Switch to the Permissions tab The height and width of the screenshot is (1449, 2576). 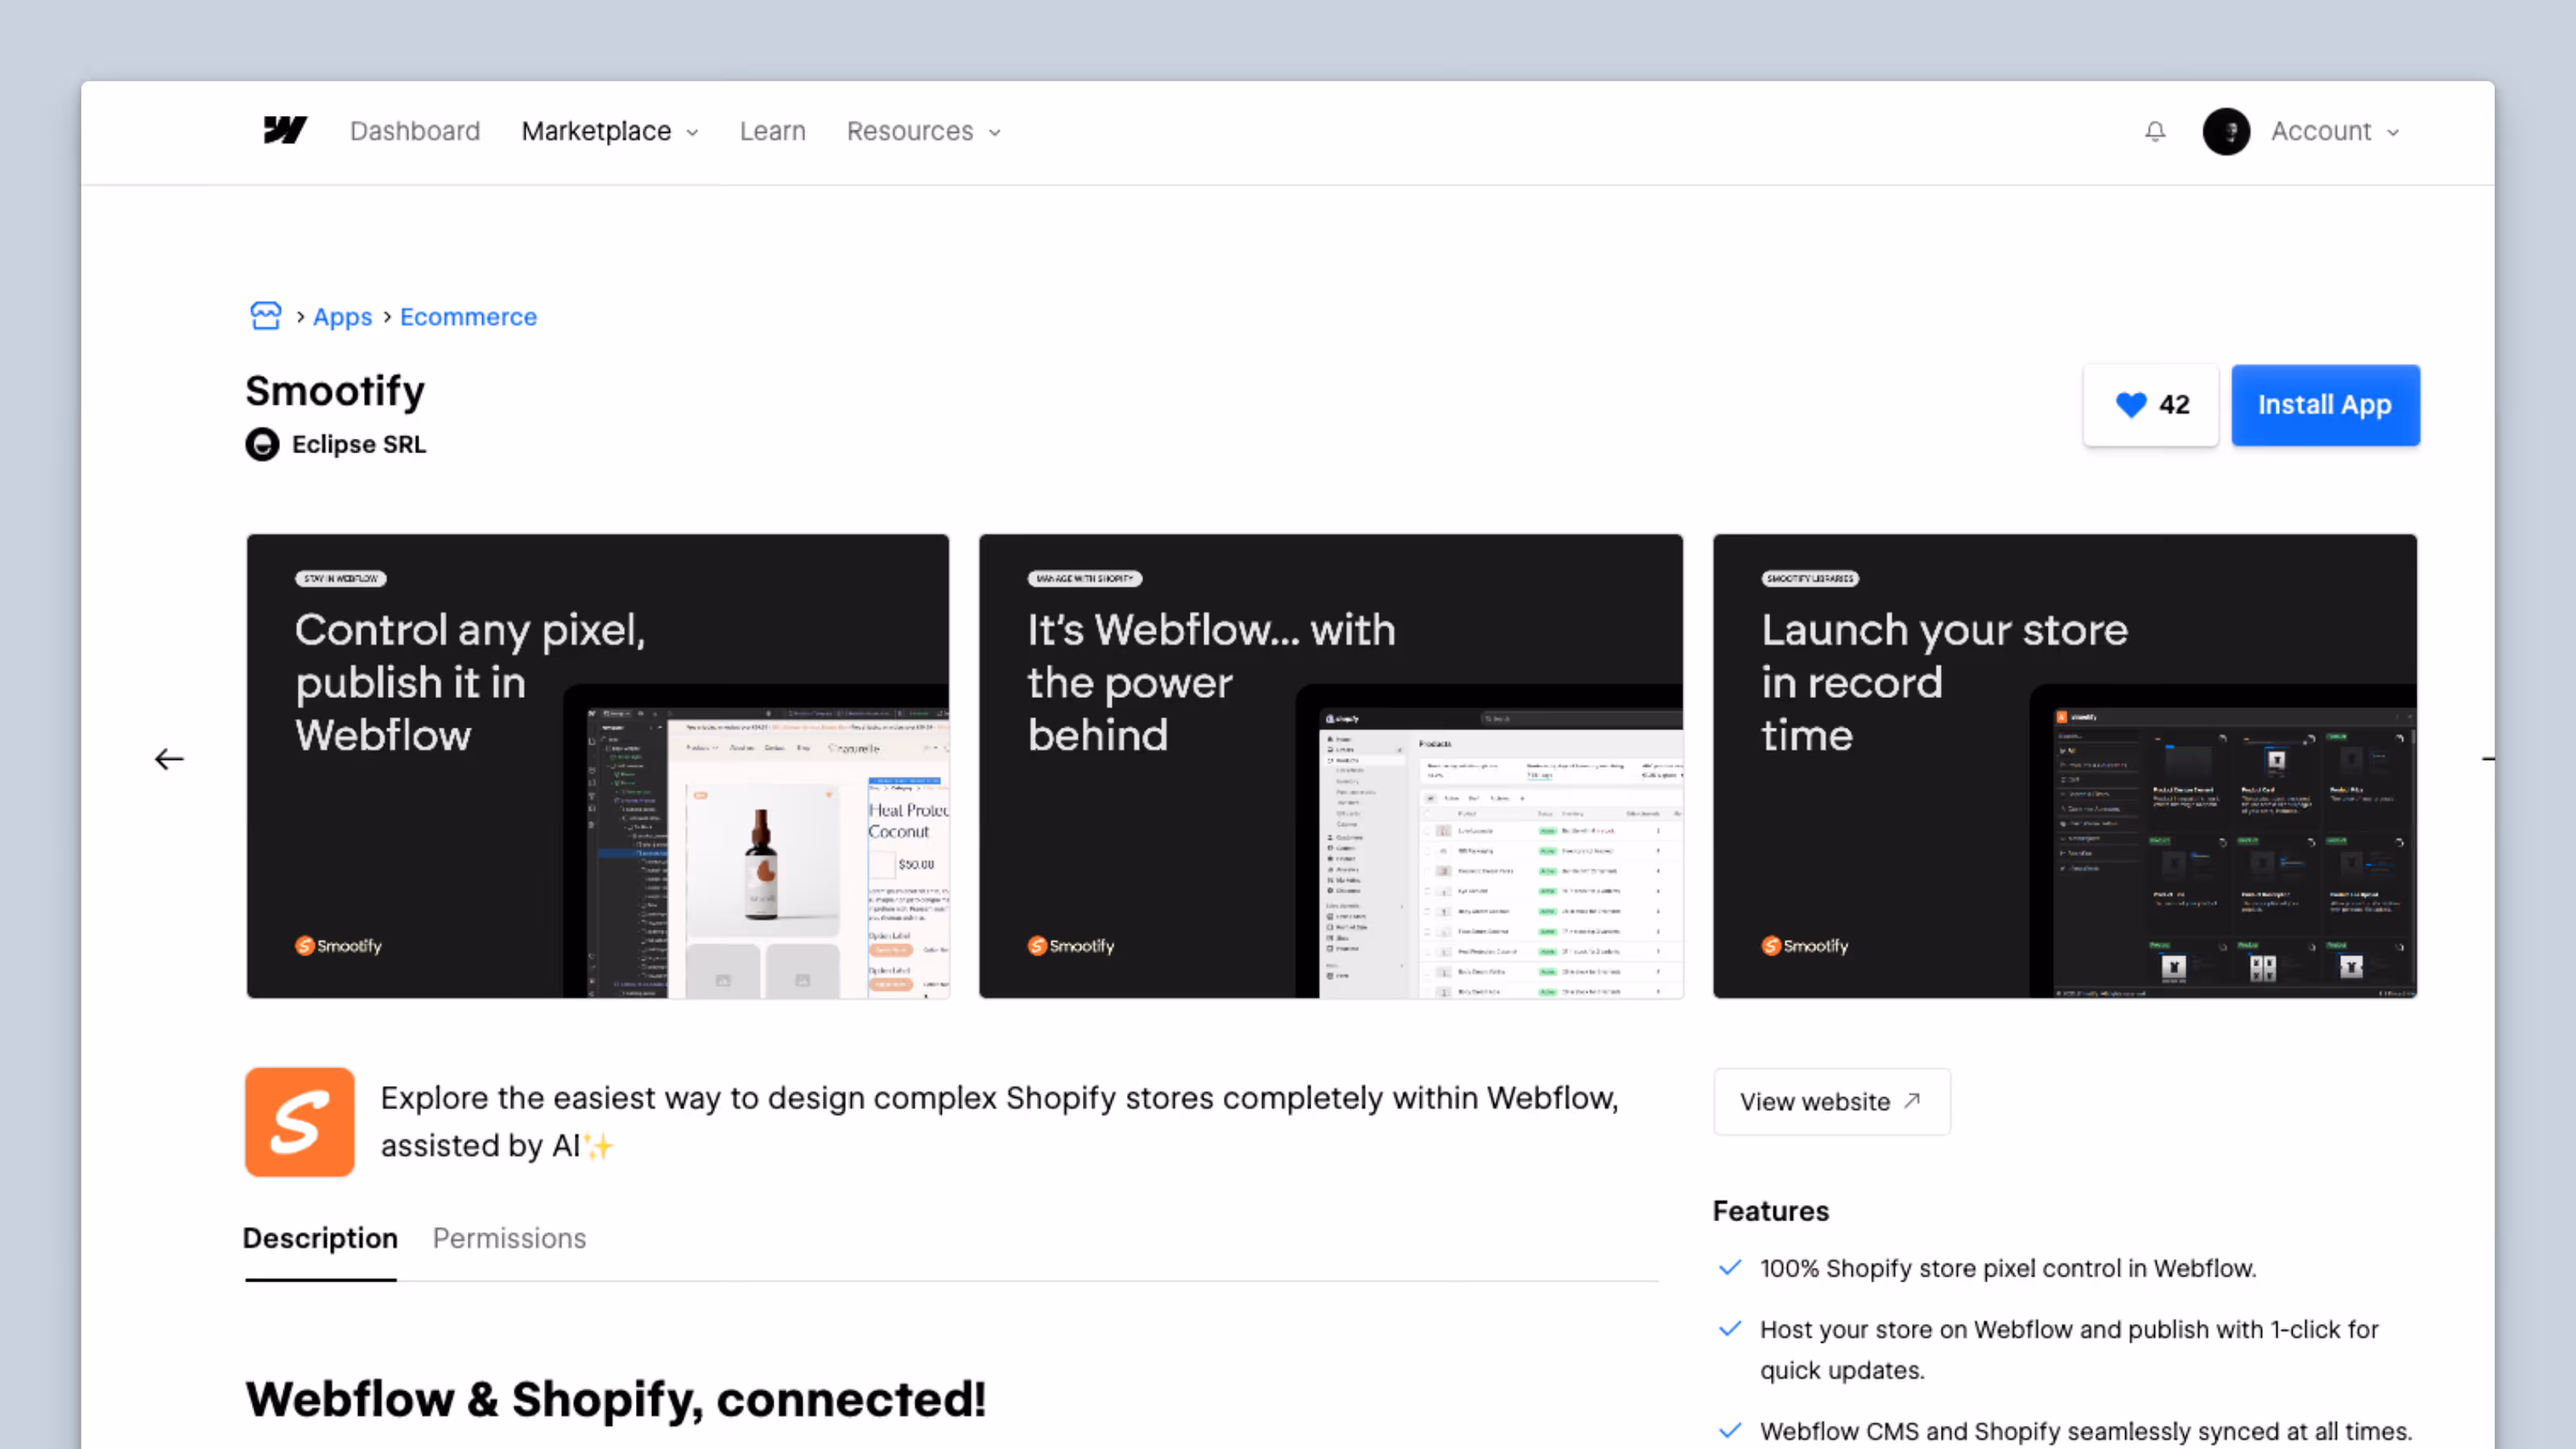pyautogui.click(x=509, y=1238)
